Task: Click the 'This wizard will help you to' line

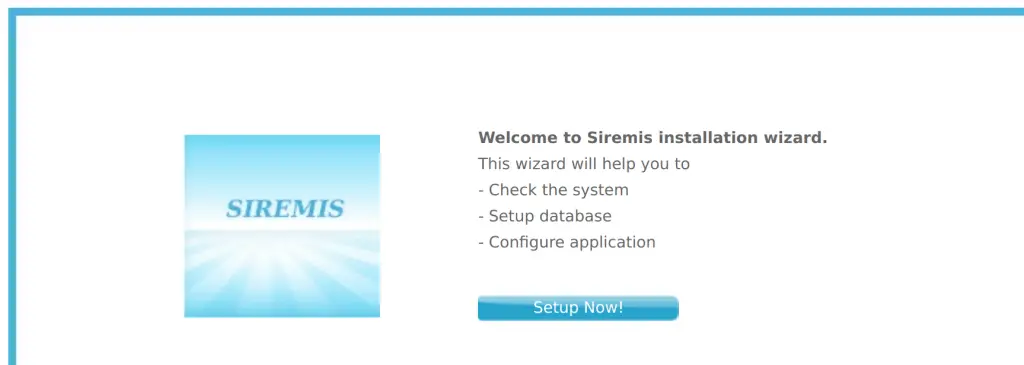Action: 584,164
